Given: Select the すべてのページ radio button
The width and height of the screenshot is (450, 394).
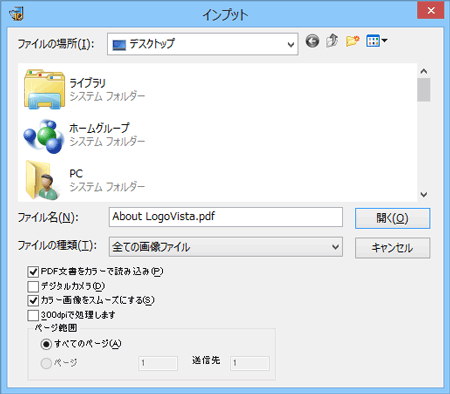Looking at the screenshot, I should [46, 344].
